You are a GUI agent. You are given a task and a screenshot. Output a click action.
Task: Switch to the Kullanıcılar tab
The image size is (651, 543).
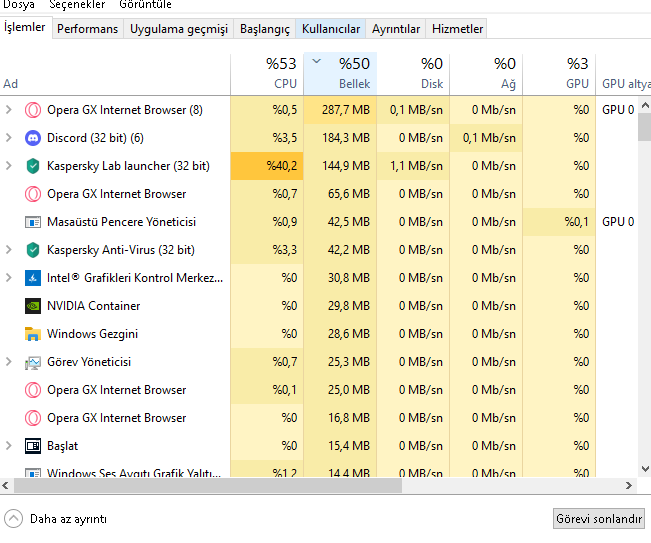pos(331,29)
